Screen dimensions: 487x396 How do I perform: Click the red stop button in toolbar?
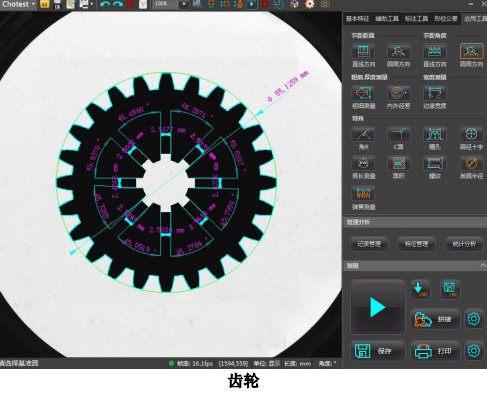pos(265,4)
